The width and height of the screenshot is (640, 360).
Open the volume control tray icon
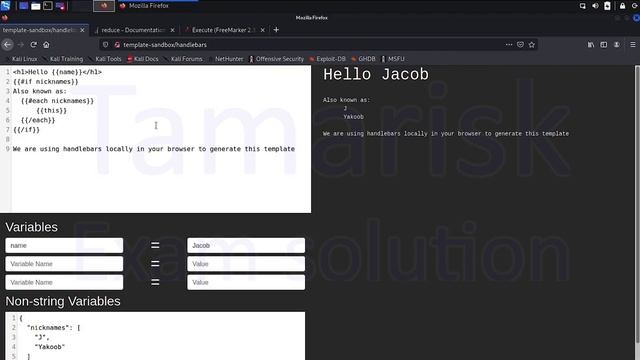(595, 6)
